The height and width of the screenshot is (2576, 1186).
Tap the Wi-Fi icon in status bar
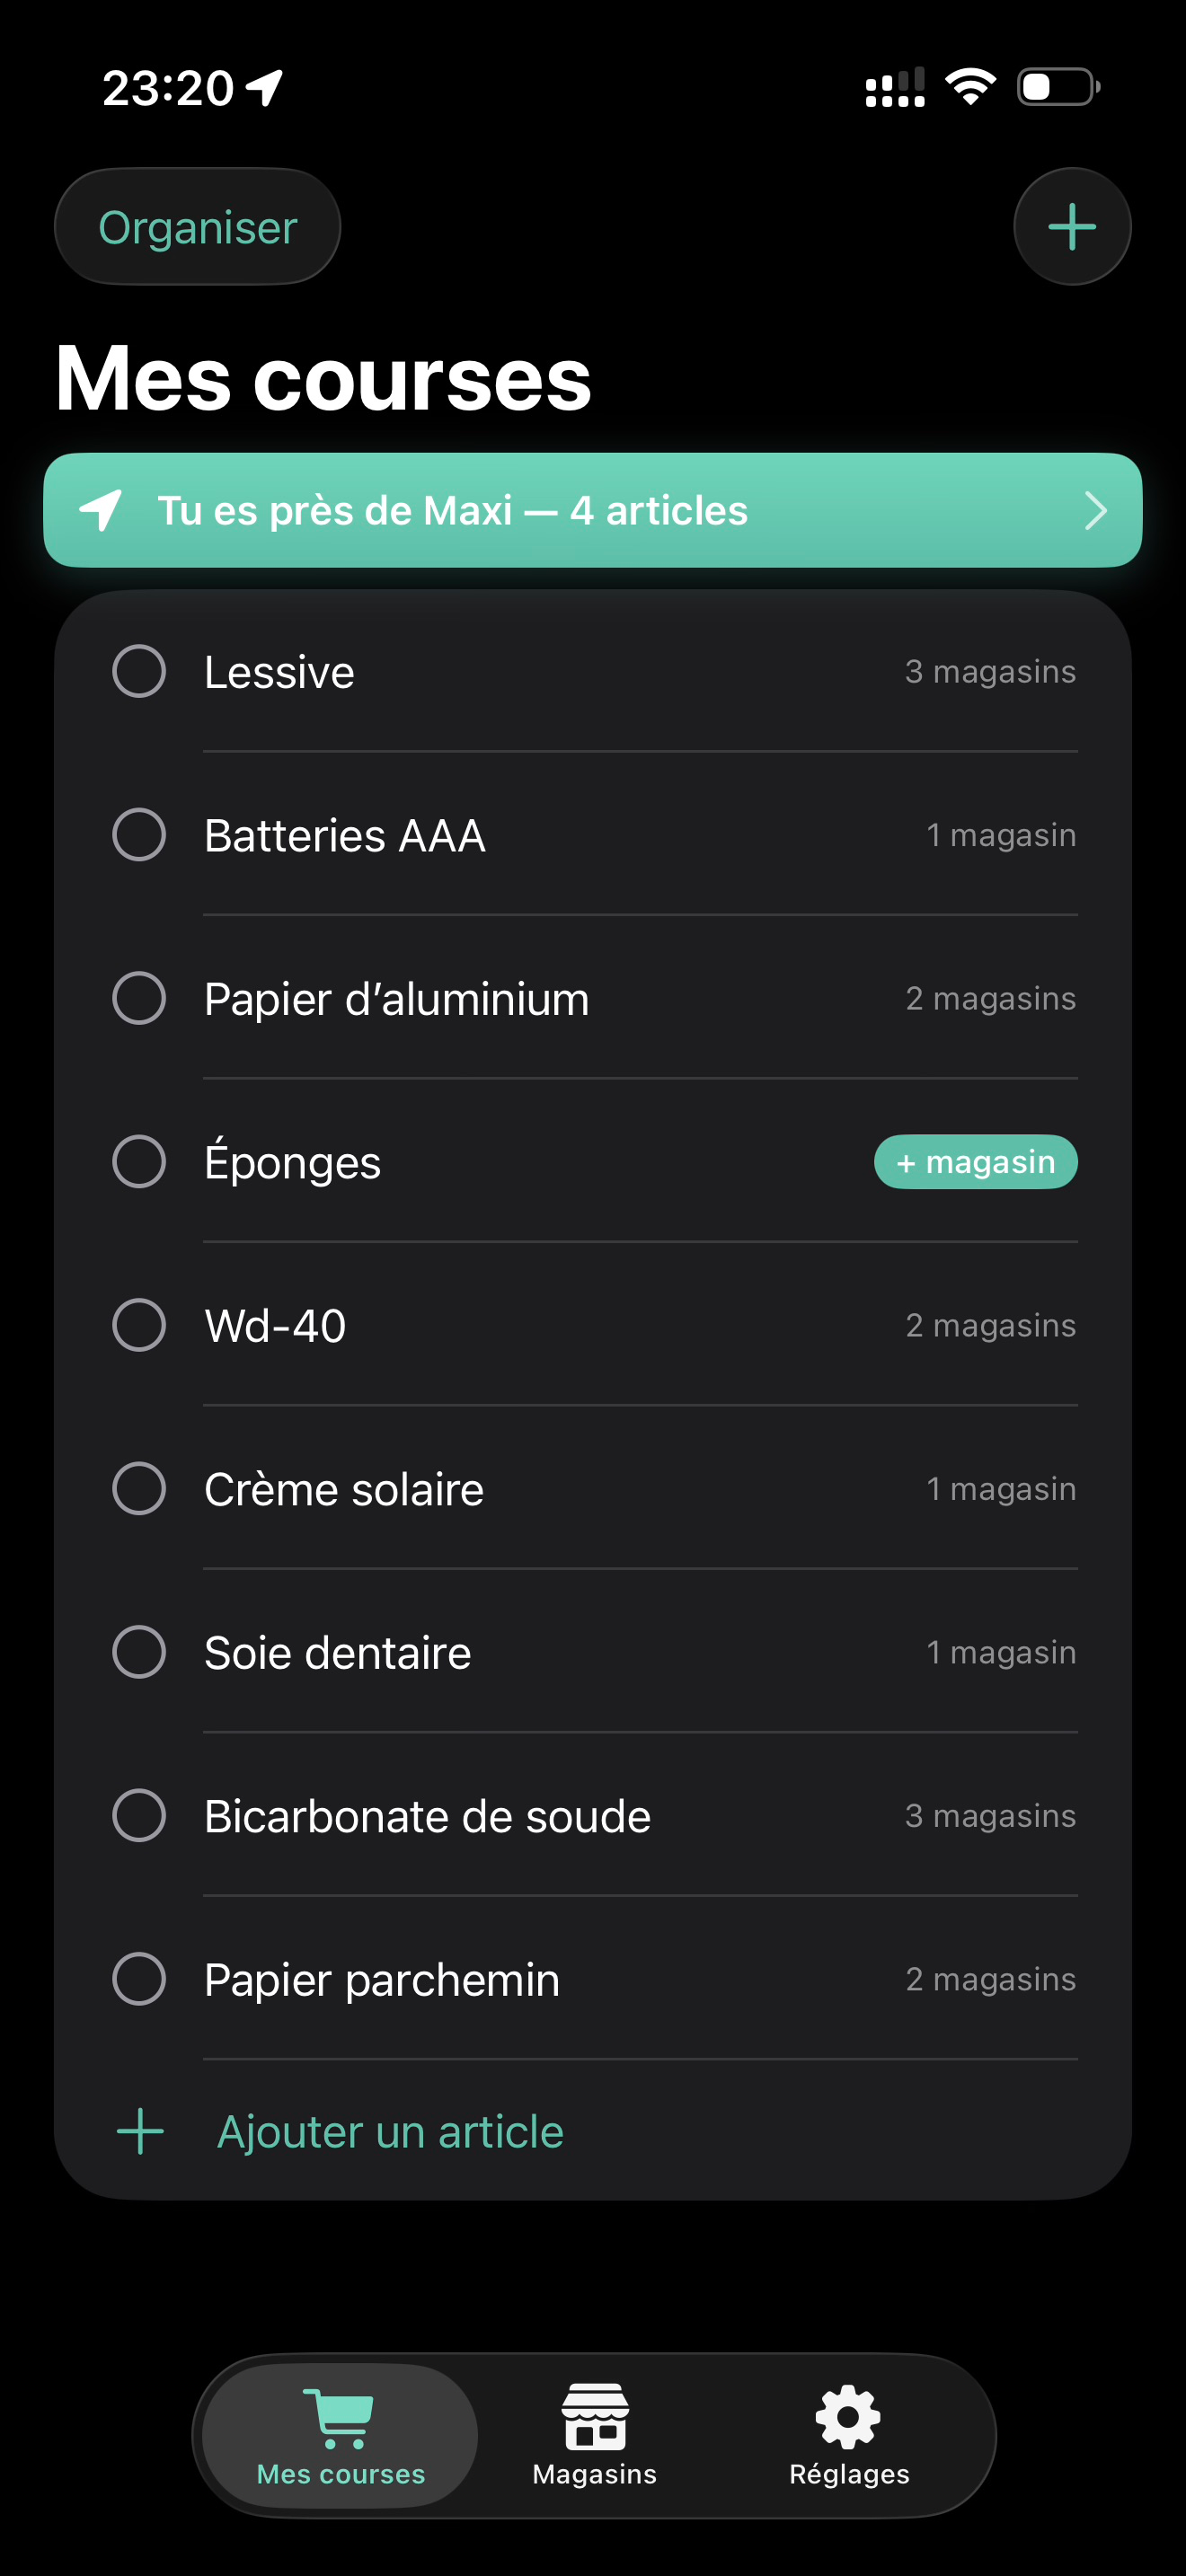pyautogui.click(x=971, y=87)
